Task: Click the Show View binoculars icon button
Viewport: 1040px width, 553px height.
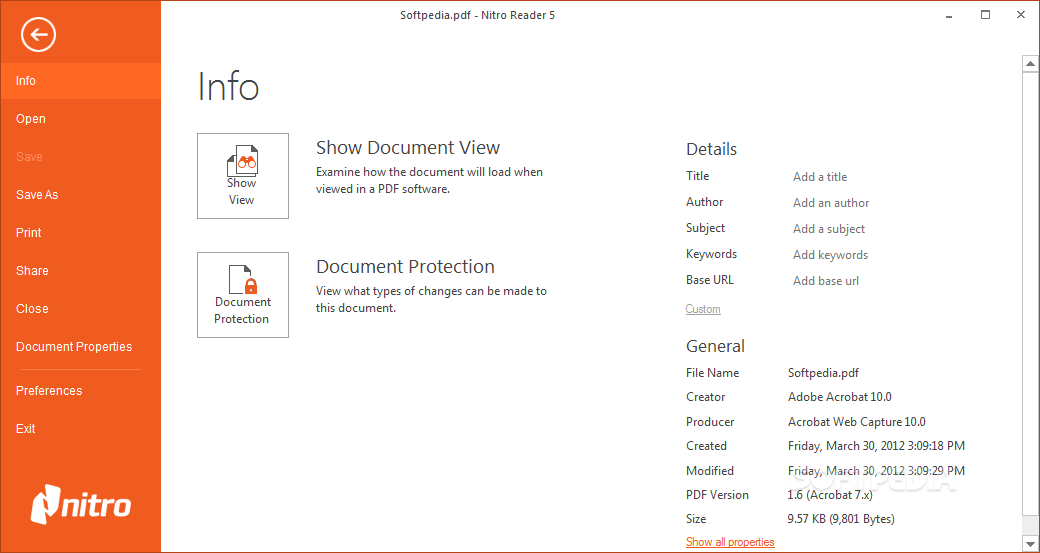Action: (243, 176)
